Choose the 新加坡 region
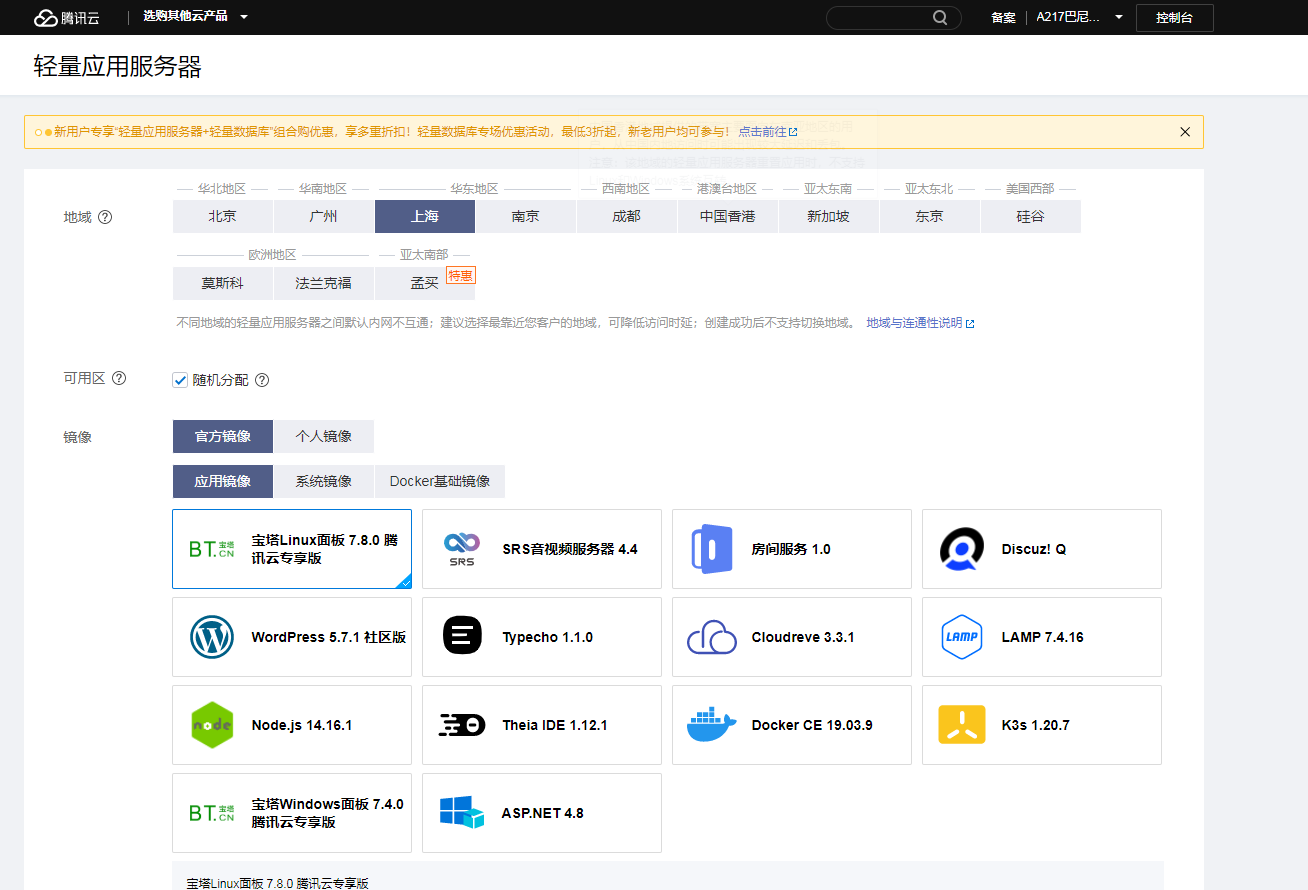Image resolution: width=1308 pixels, height=890 pixels. click(x=829, y=216)
